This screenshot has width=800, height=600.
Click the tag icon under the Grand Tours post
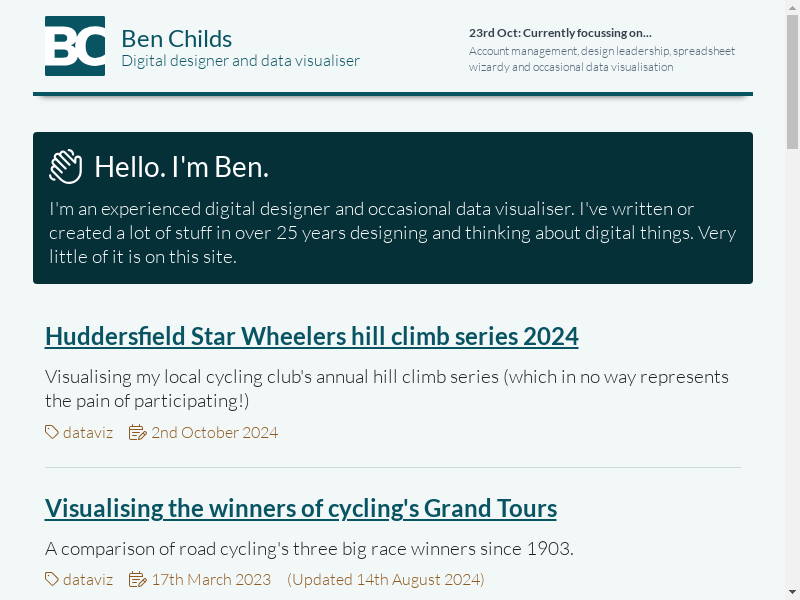pyautogui.click(x=52, y=579)
